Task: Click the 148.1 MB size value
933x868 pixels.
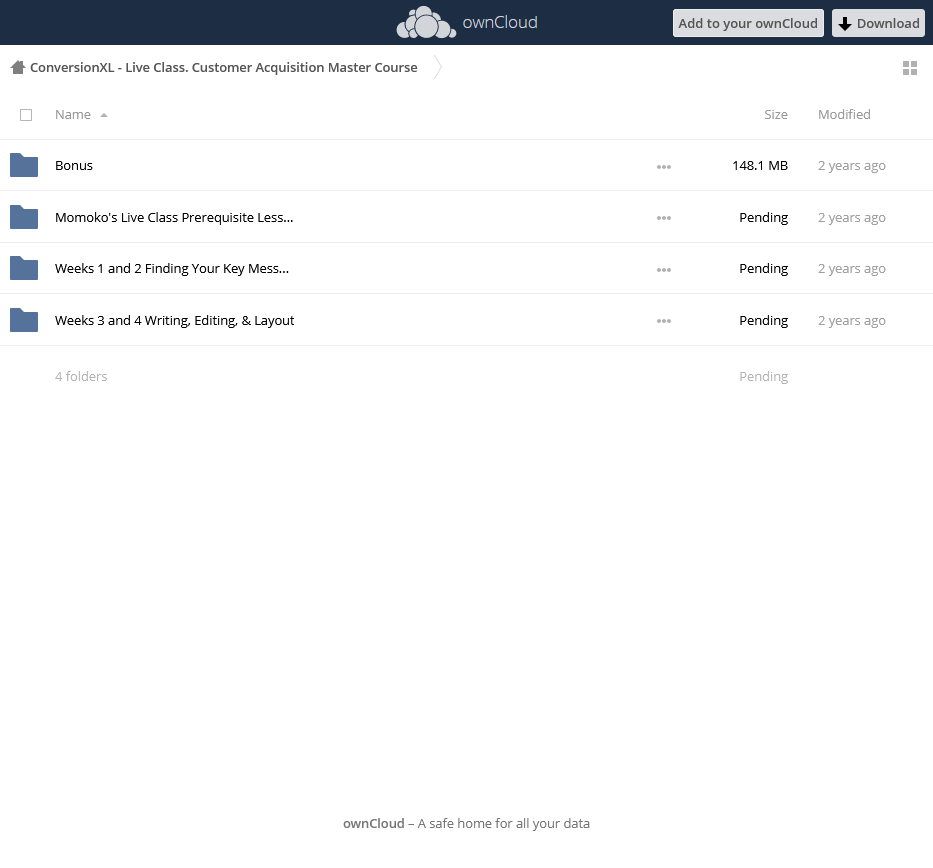Action: (x=760, y=165)
